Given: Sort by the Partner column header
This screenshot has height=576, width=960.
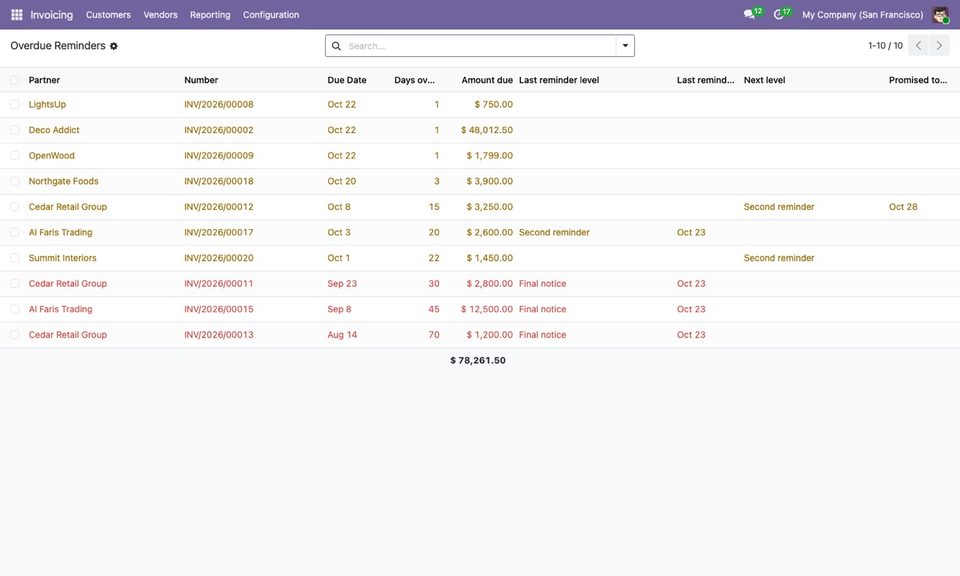Looking at the screenshot, I should pos(44,80).
